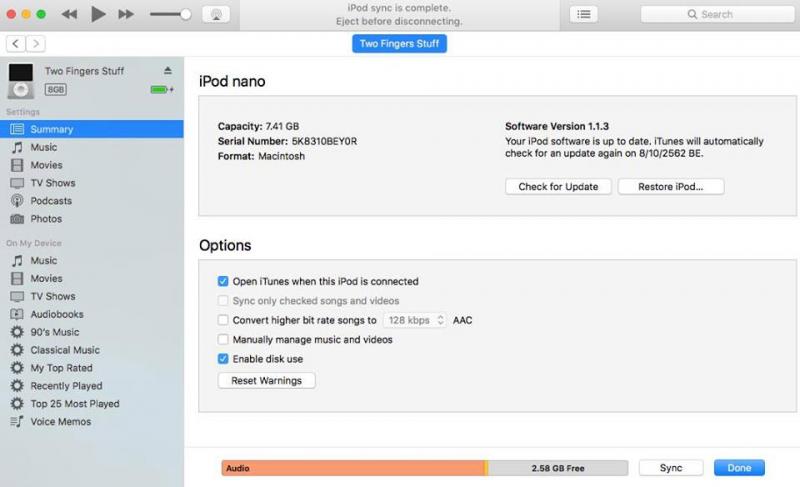The image size is (800, 487).
Task: Click the 8GB capacity badge
Action: click(x=56, y=90)
